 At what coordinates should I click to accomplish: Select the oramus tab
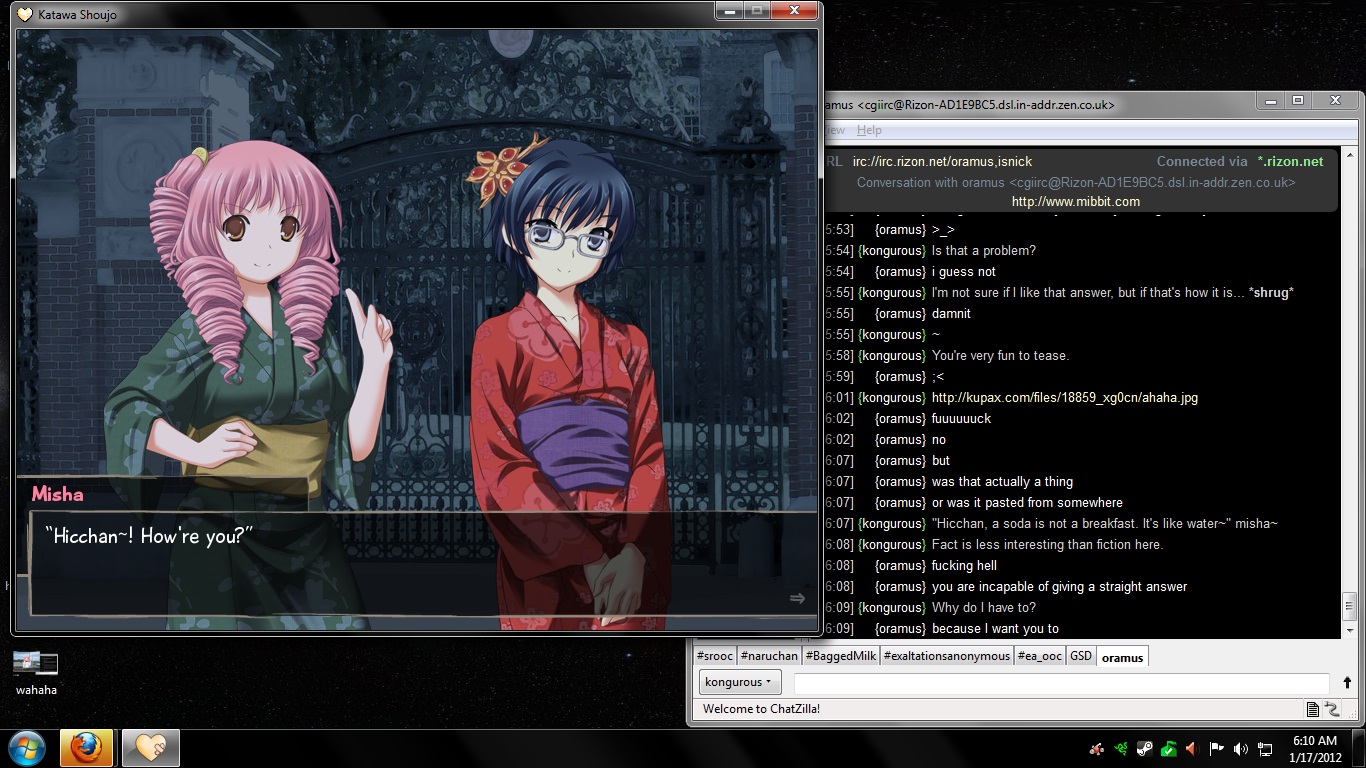tap(1122, 657)
